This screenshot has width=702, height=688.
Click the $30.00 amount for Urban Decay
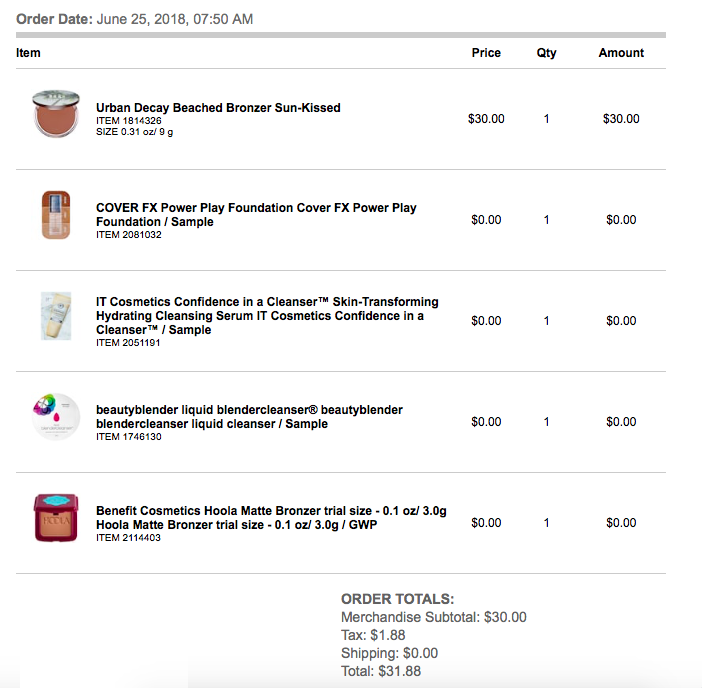click(621, 119)
